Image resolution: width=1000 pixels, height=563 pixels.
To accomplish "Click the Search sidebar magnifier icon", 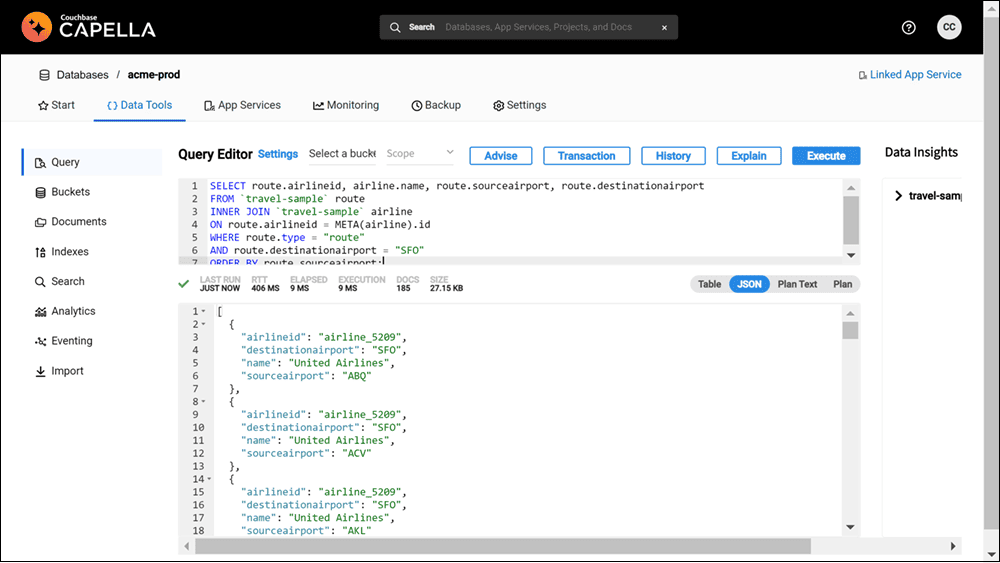I will pyautogui.click(x=40, y=282).
